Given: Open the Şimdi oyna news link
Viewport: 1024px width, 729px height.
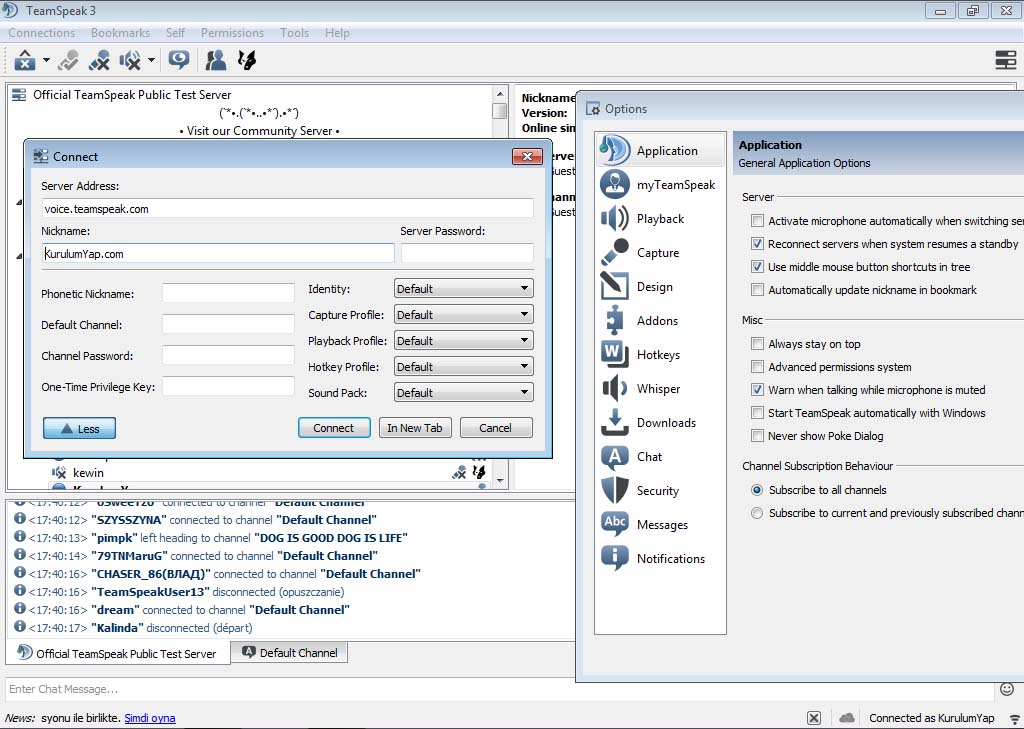Looking at the screenshot, I should click(x=150, y=718).
